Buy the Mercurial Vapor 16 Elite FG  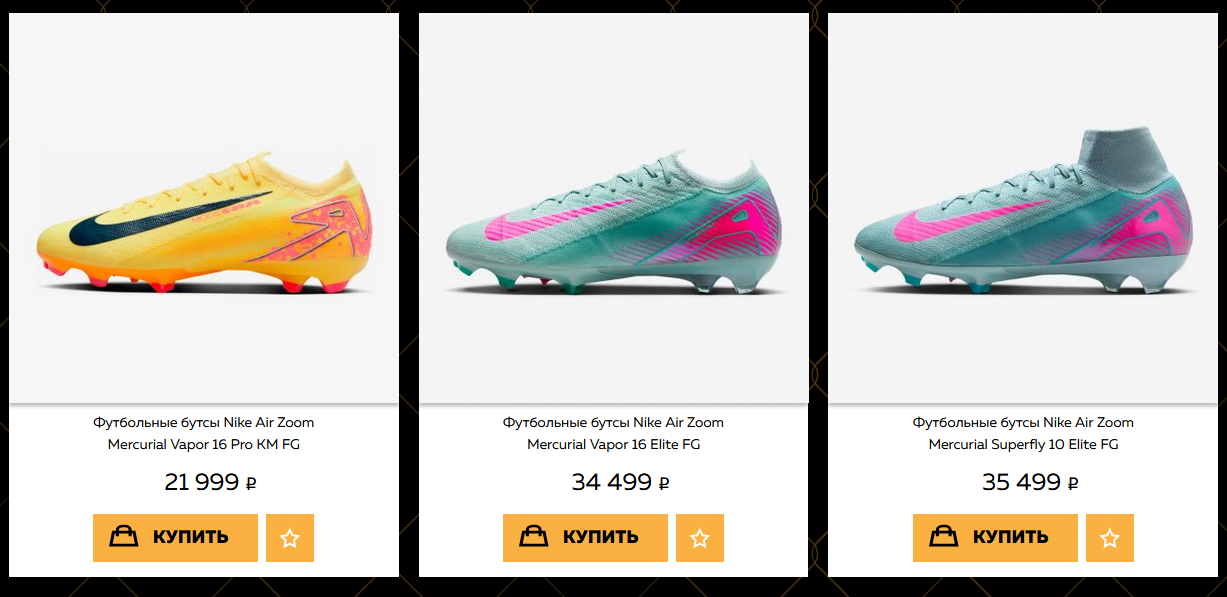tap(585, 538)
